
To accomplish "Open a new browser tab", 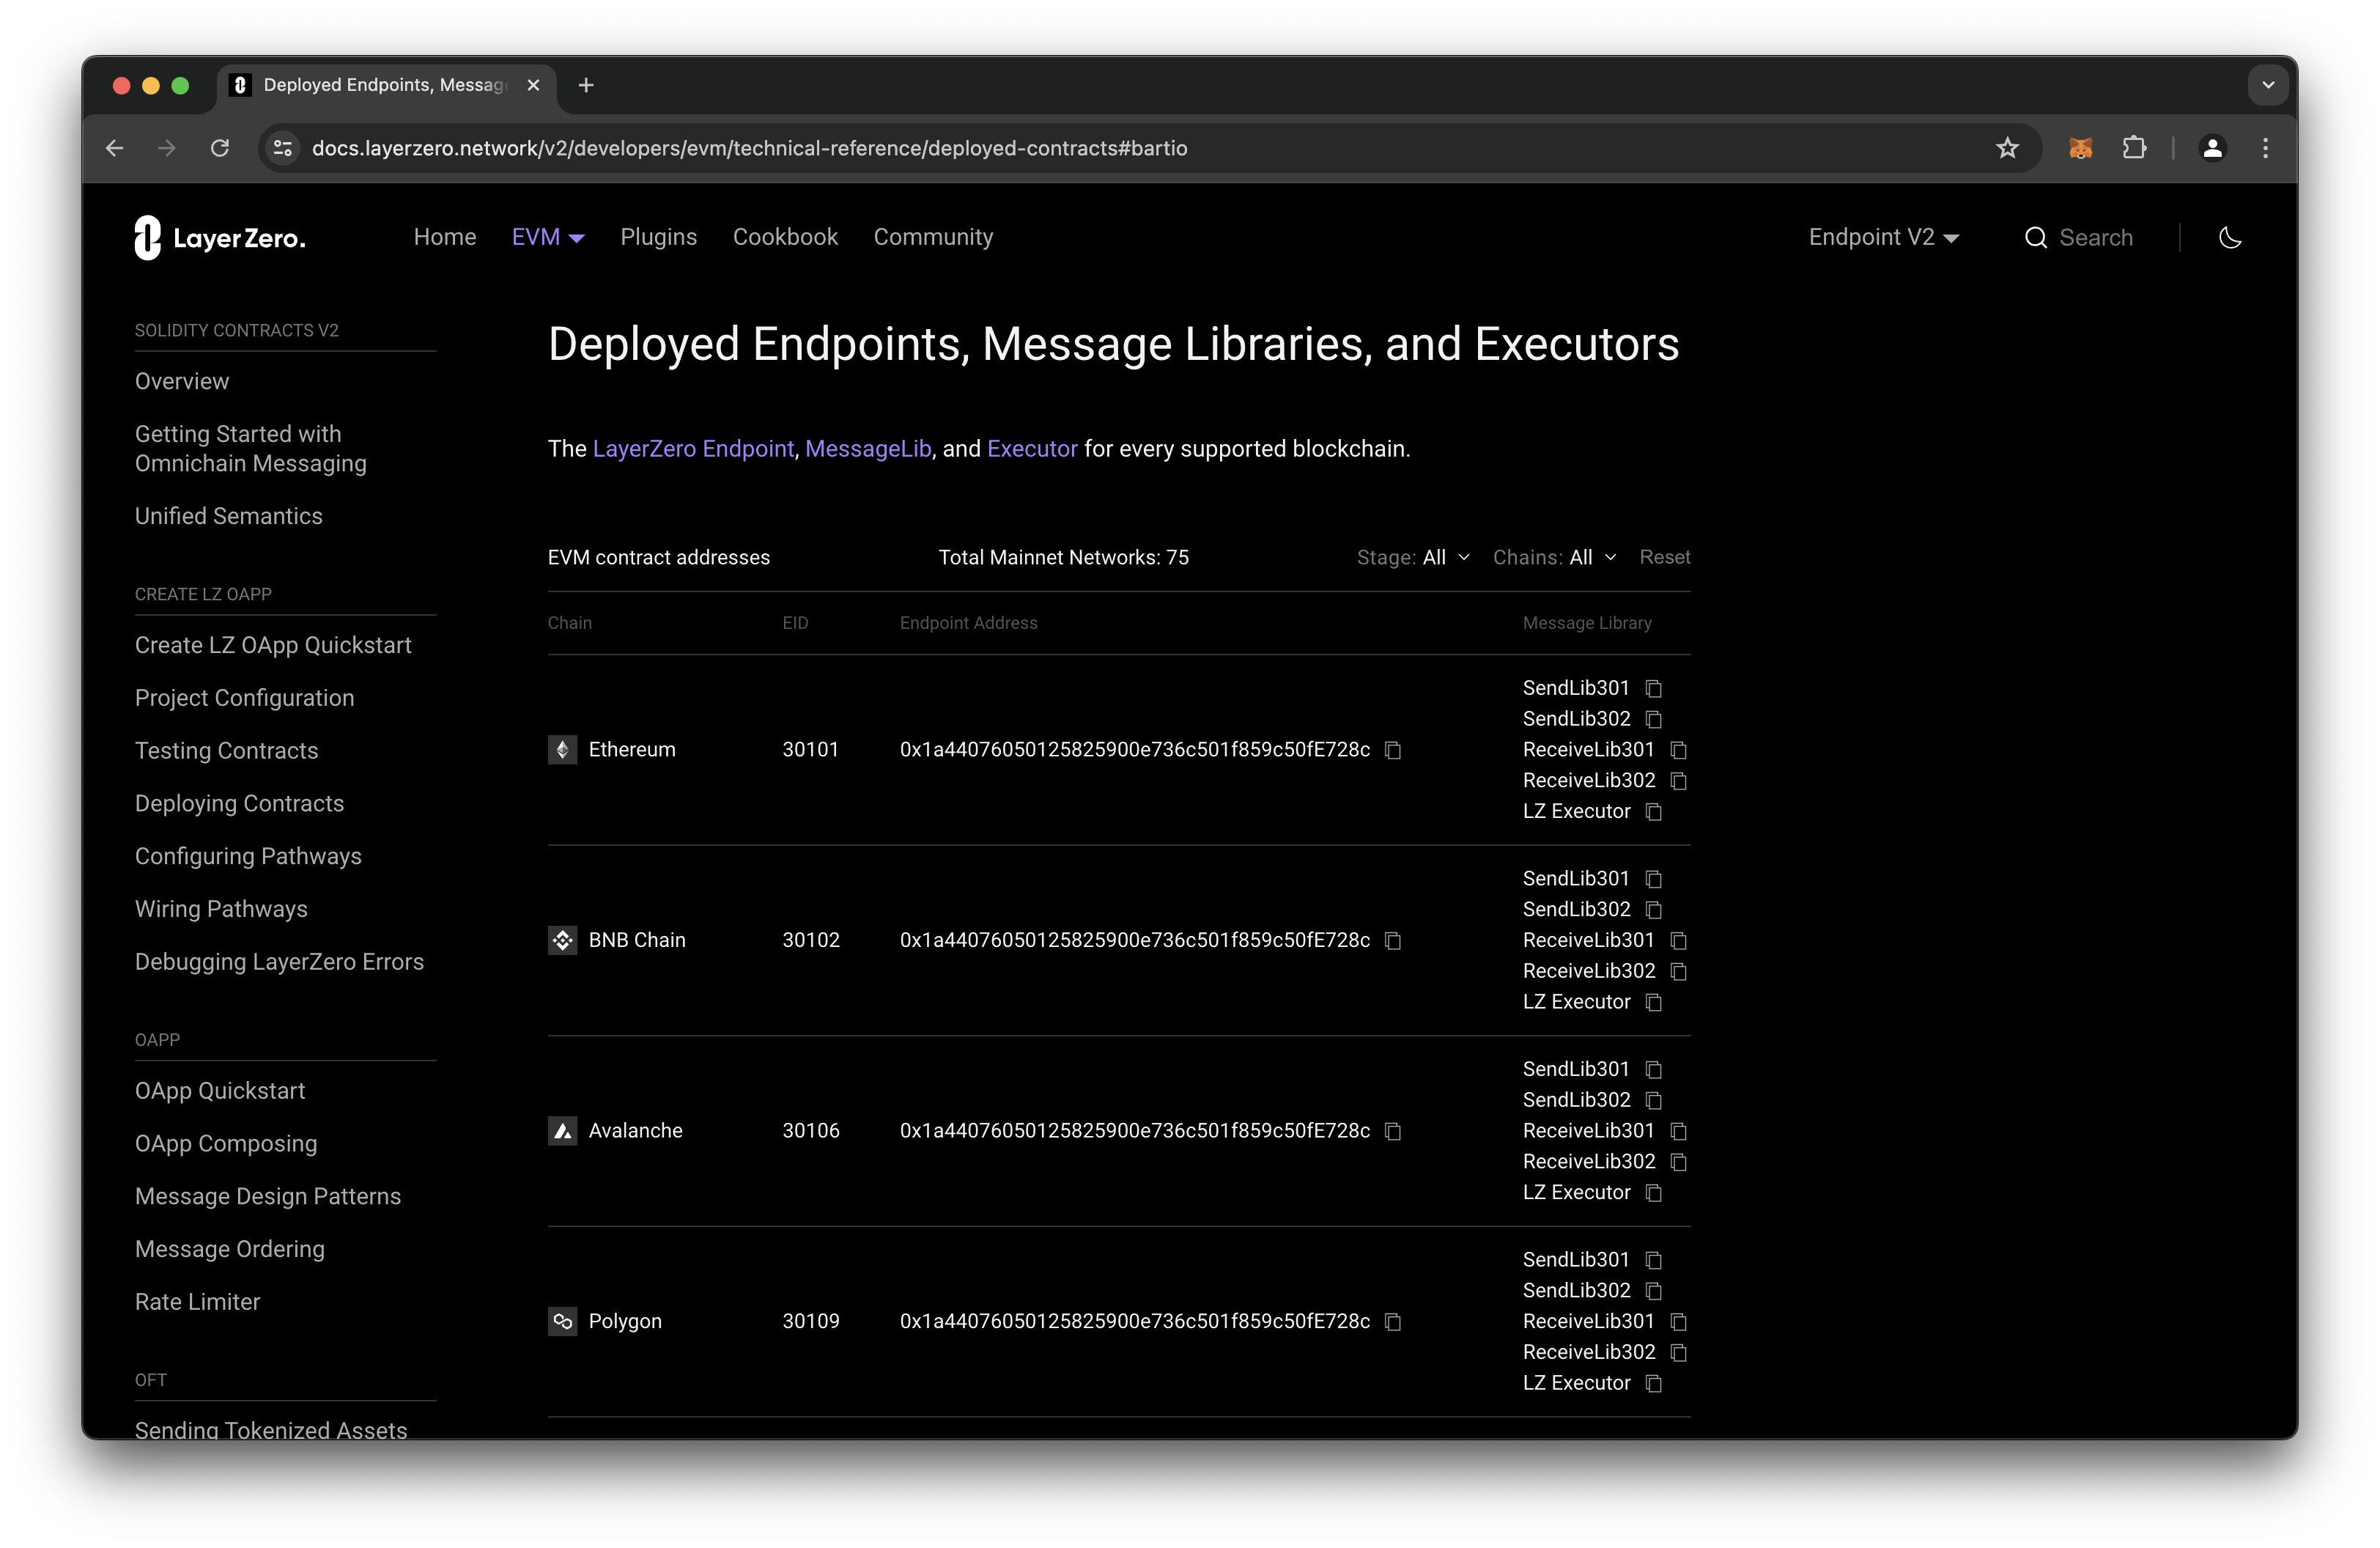I will tap(586, 85).
